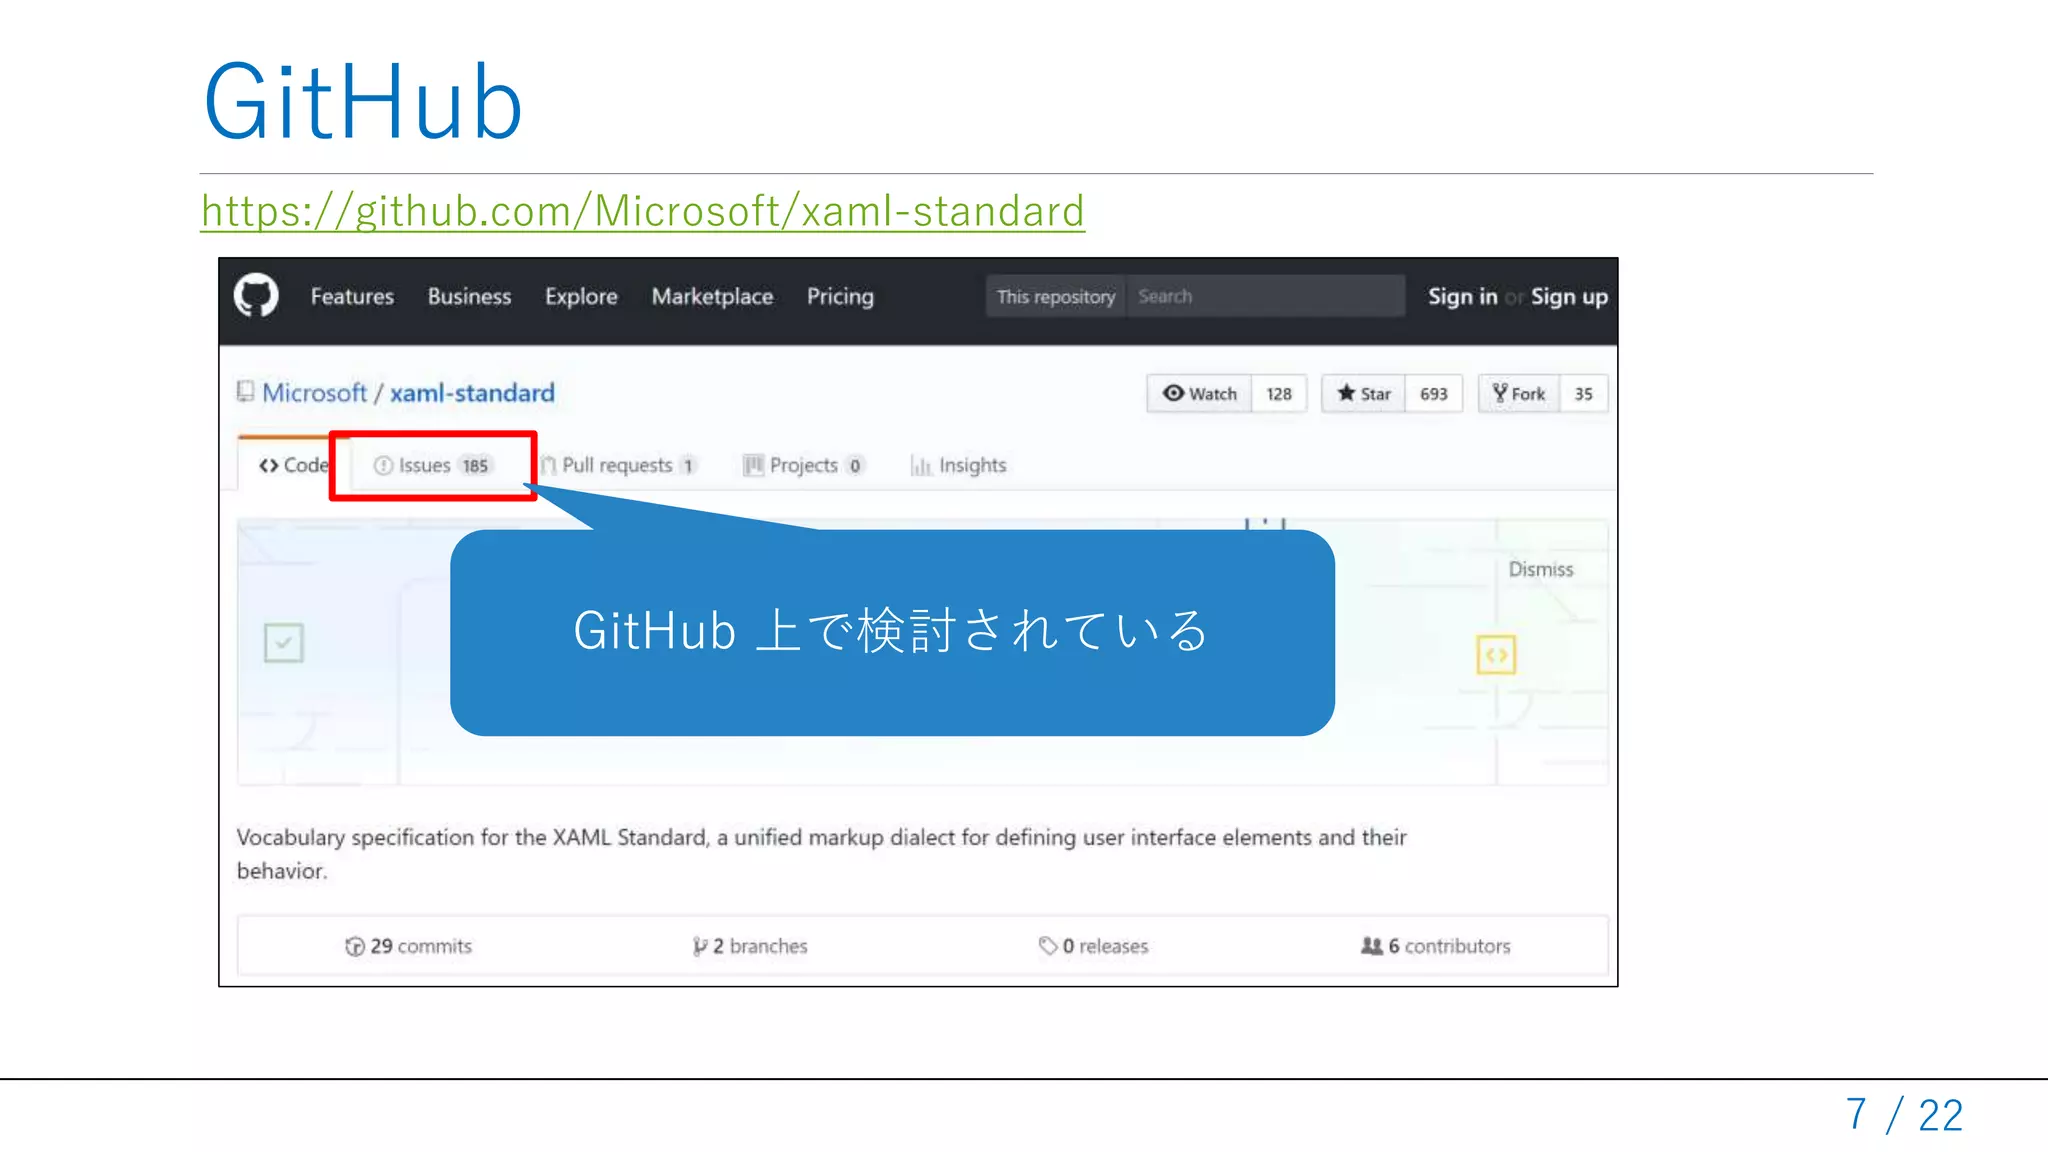
Task: Click the Watch button
Action: pyautogui.click(x=1199, y=393)
